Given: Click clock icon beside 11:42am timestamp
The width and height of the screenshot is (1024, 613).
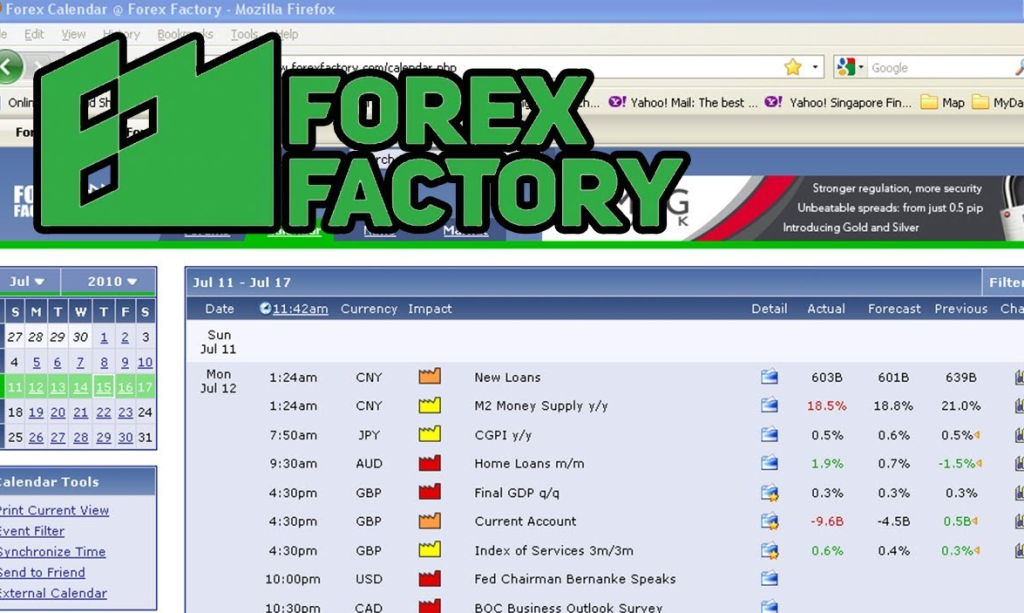Looking at the screenshot, I should click(x=264, y=308).
